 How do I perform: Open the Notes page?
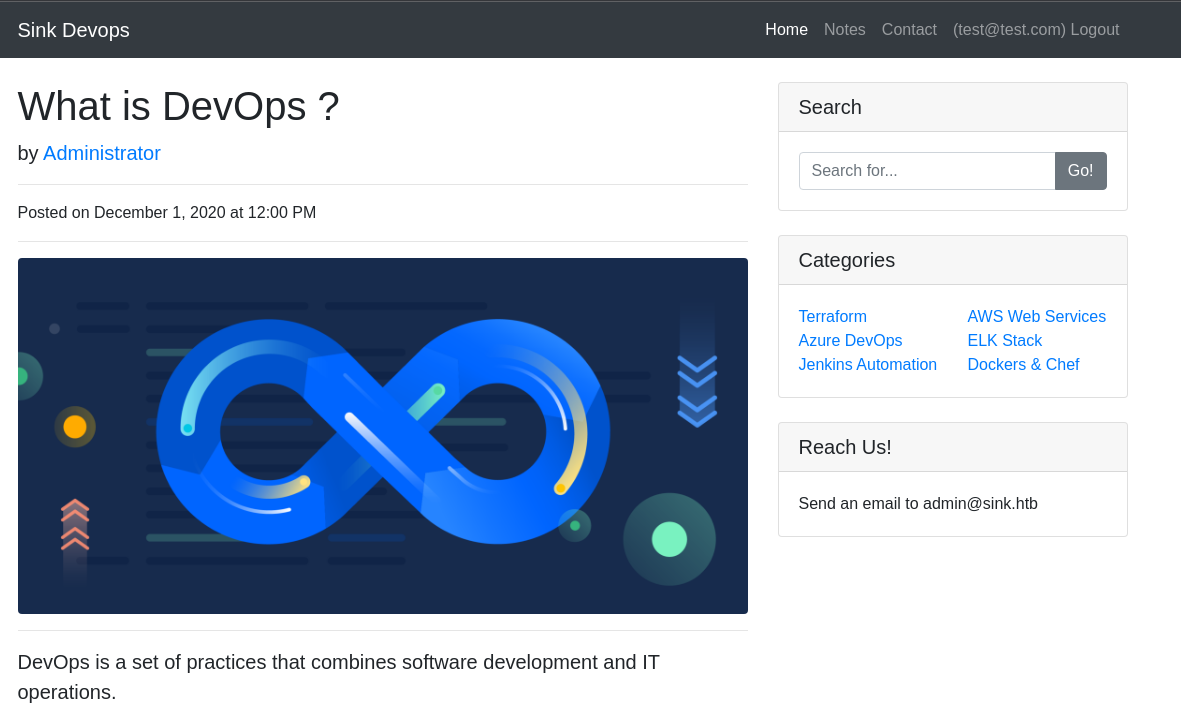tap(844, 30)
